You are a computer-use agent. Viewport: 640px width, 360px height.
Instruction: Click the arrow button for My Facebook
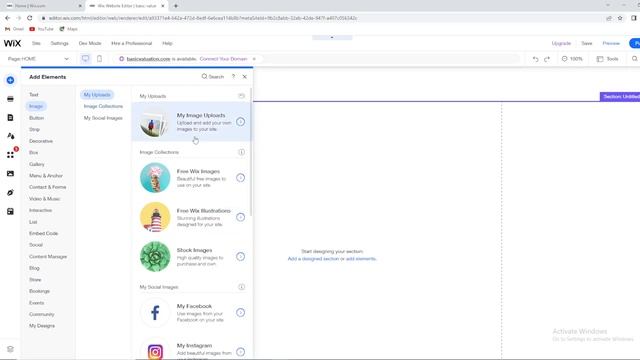click(240, 313)
